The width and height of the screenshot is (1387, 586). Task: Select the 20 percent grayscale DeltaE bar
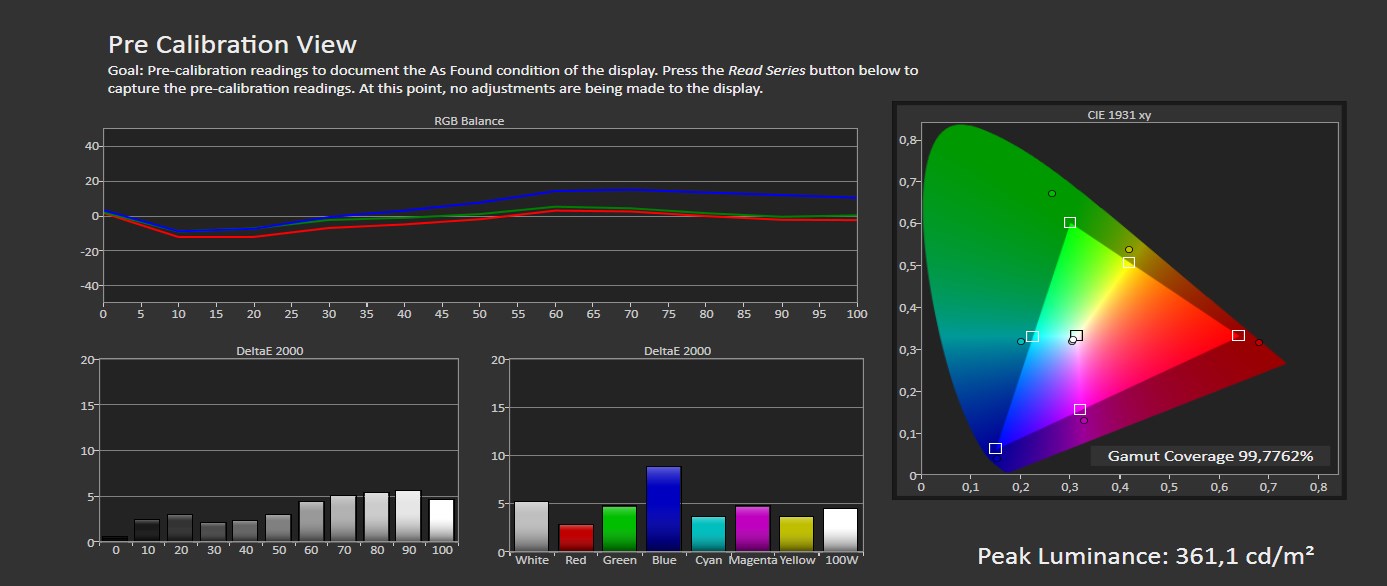(x=180, y=528)
